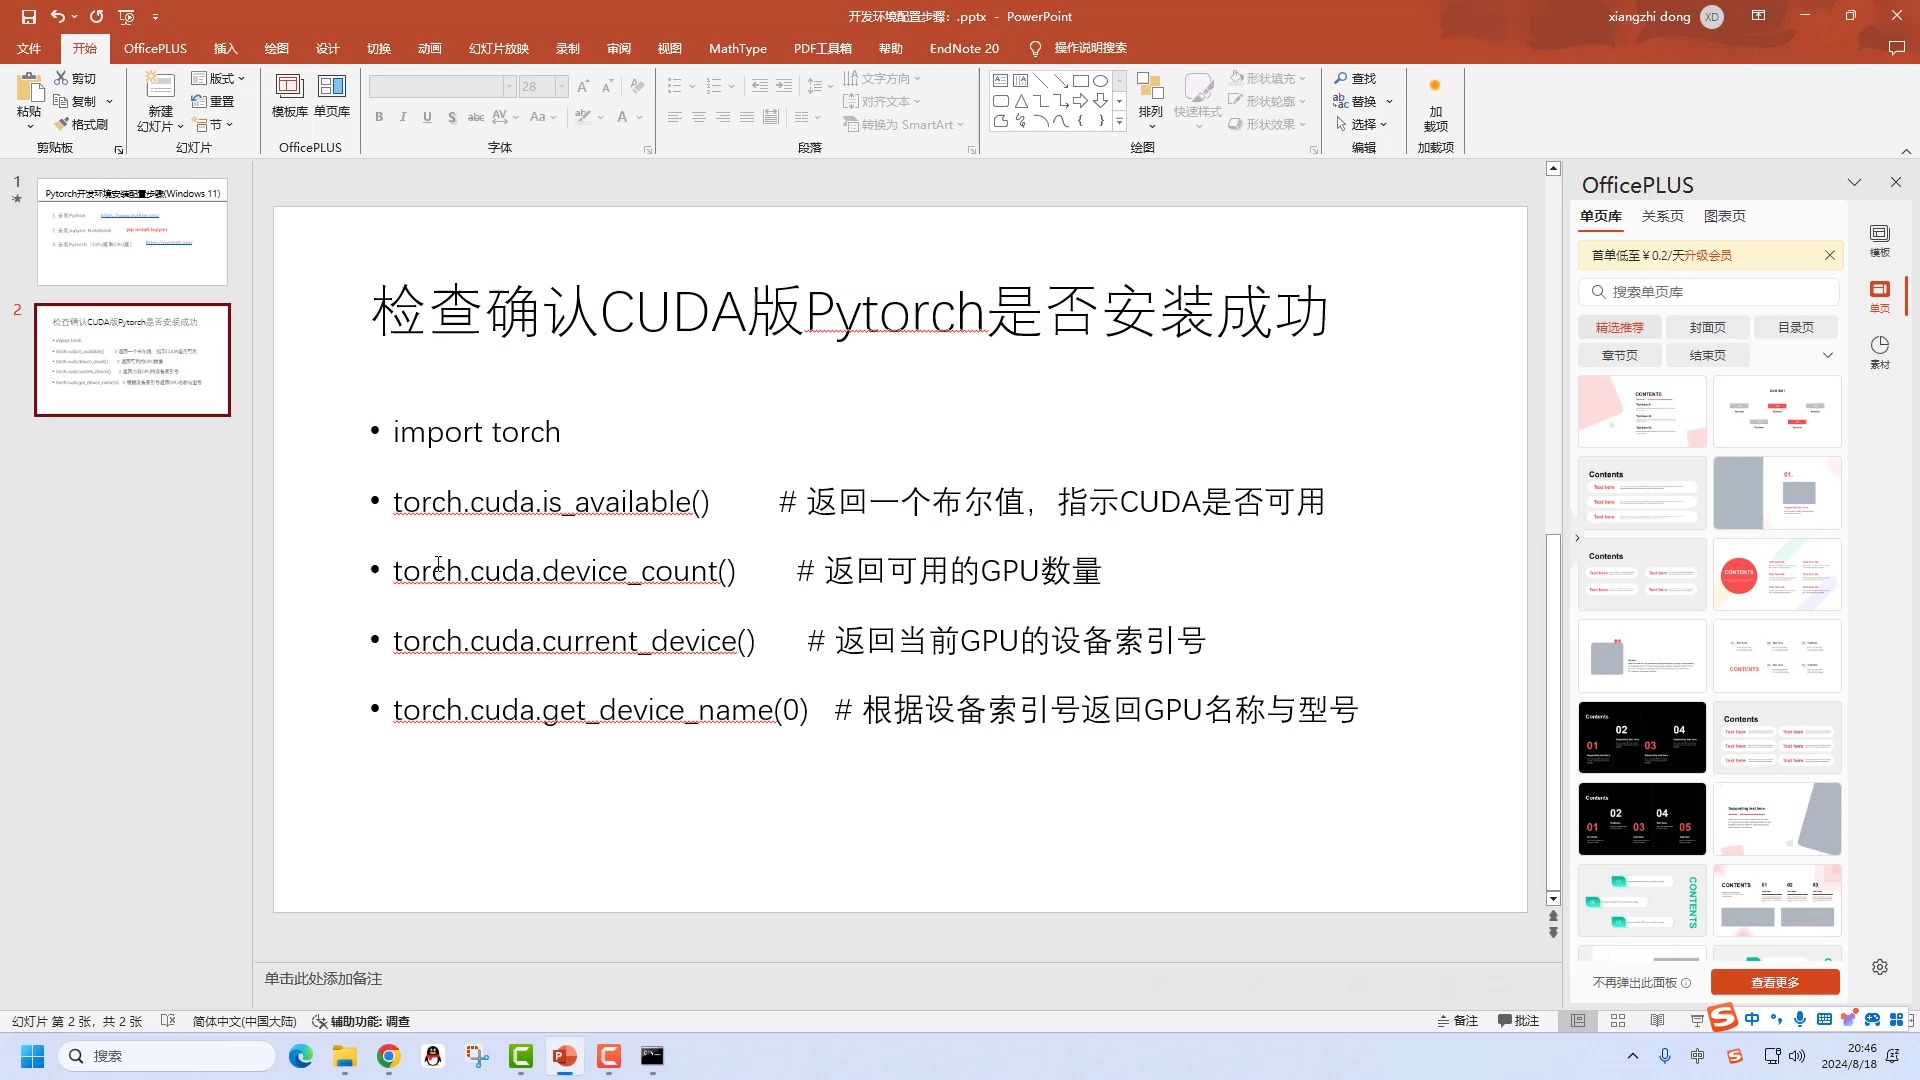
Task: Select slide 1 thumbnail in slide panel
Action: (x=132, y=232)
